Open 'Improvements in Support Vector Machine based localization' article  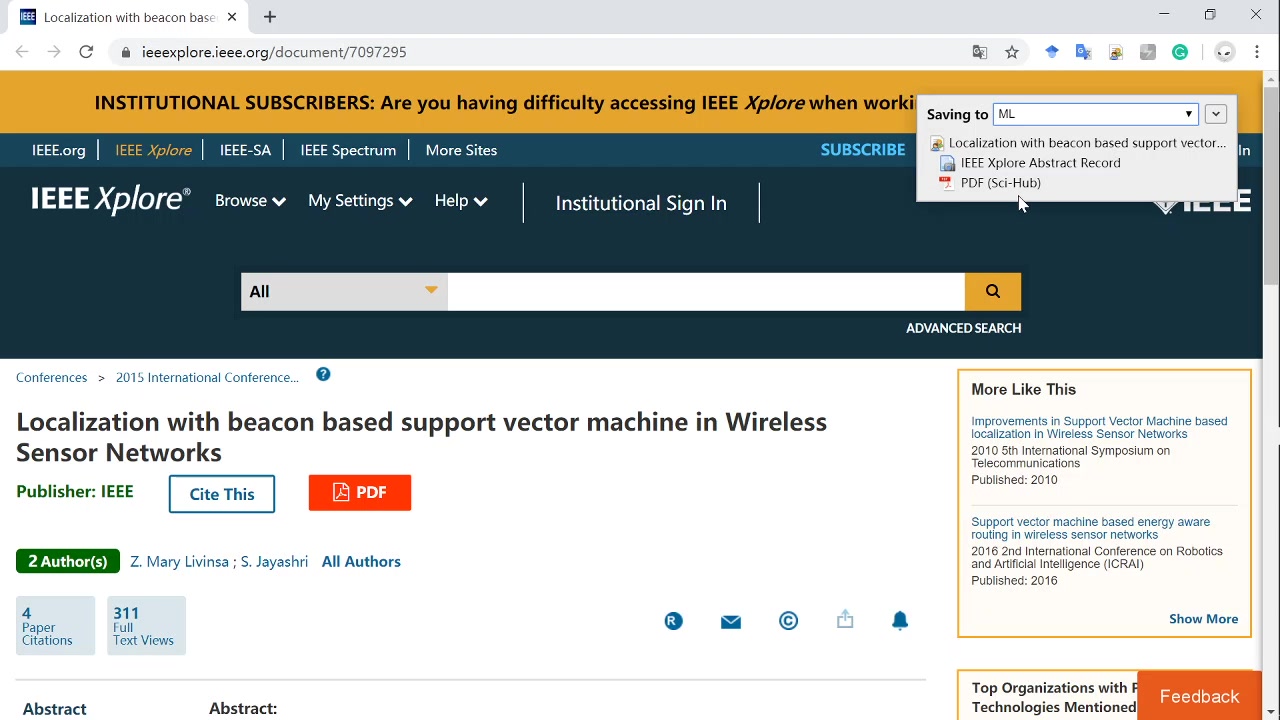point(1099,427)
